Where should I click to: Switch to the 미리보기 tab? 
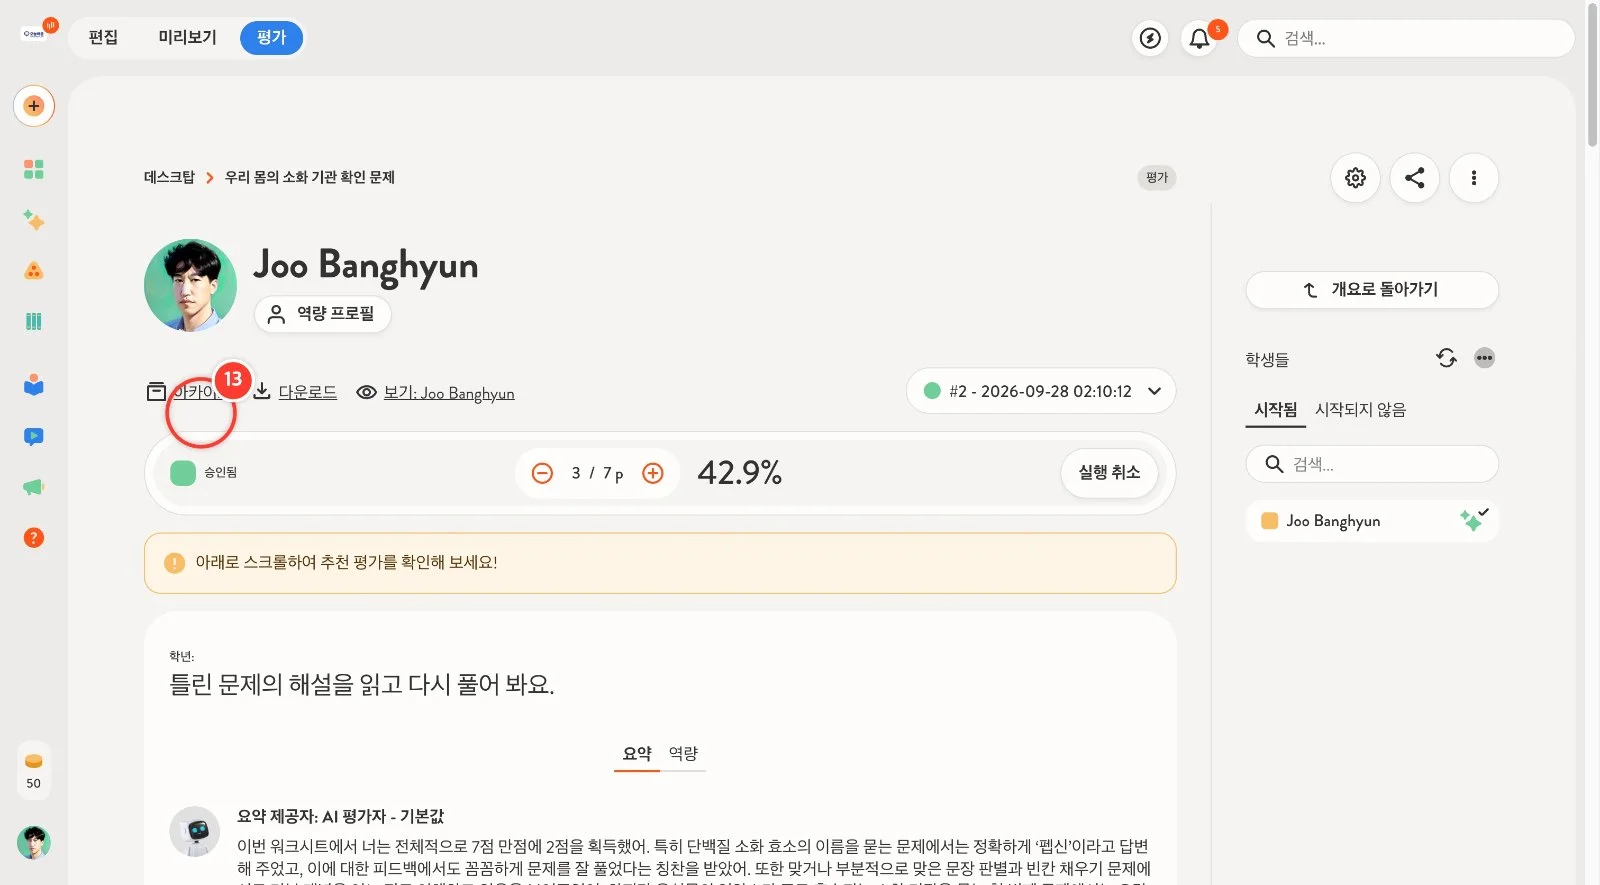pyautogui.click(x=187, y=38)
